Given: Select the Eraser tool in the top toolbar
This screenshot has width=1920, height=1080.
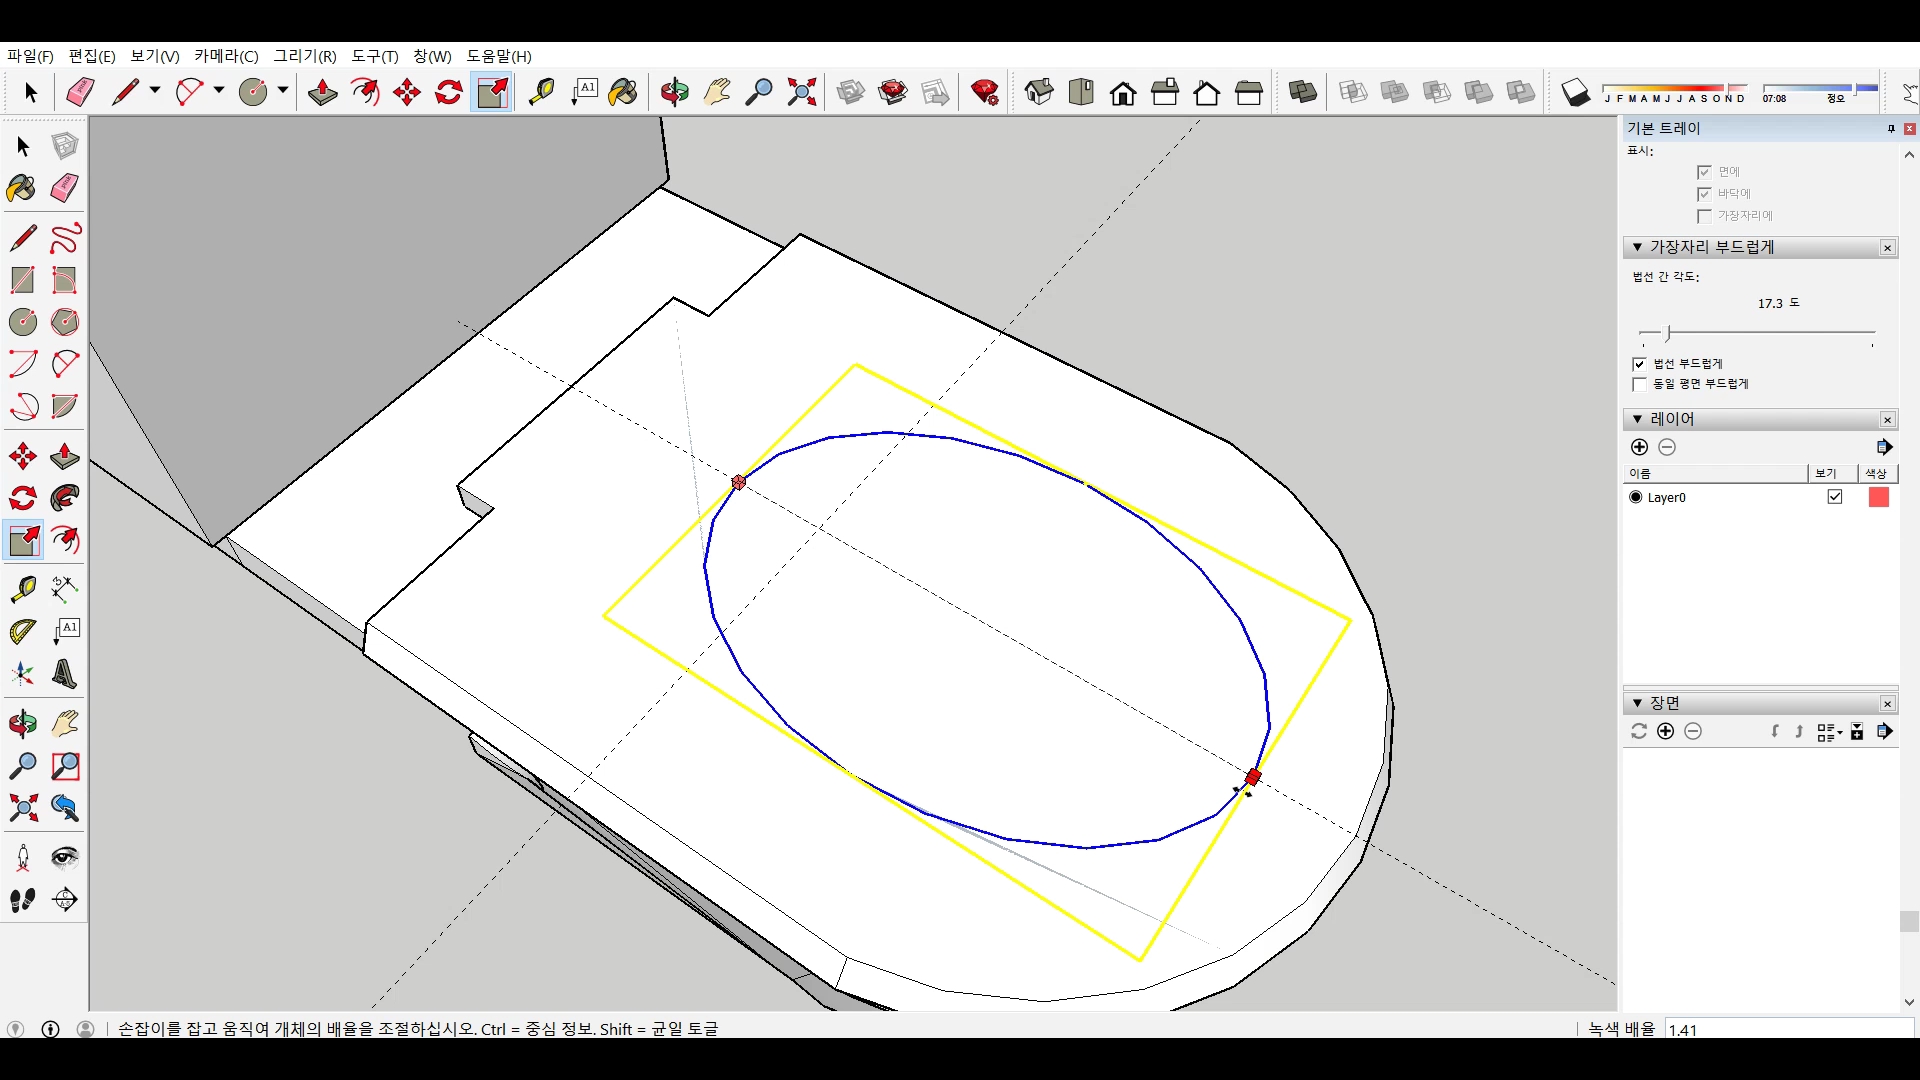Looking at the screenshot, I should tap(80, 93).
